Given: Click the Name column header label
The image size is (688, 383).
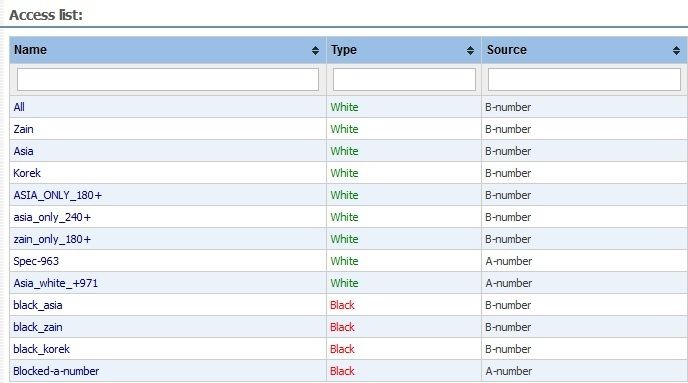Looking at the screenshot, I should [x=30, y=50].
